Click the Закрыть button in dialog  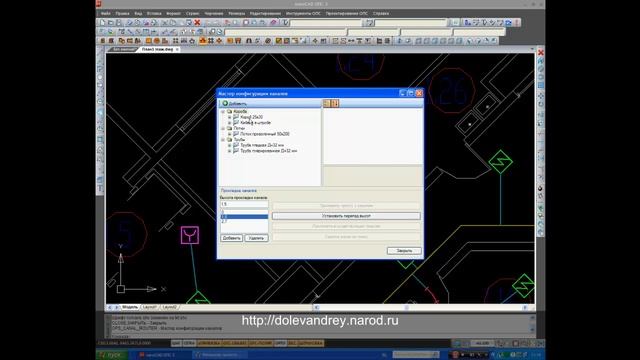pos(404,251)
